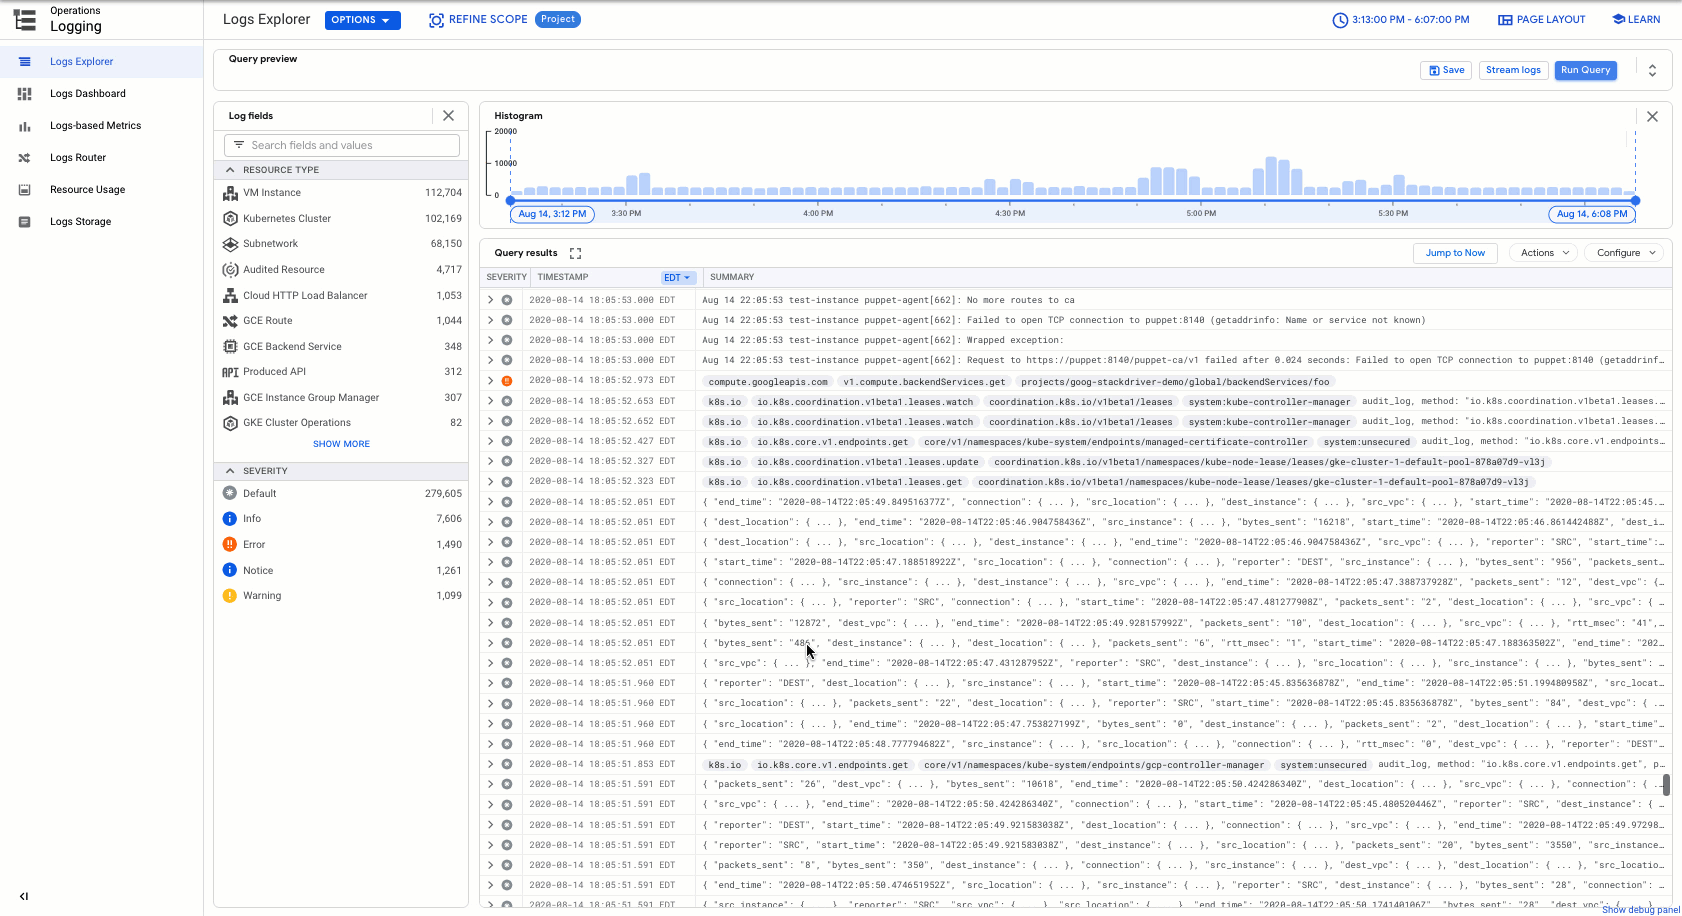Image resolution: width=1682 pixels, height=916 pixels.
Task: Click the Show debug panel link
Action: pyautogui.click(x=1640, y=910)
